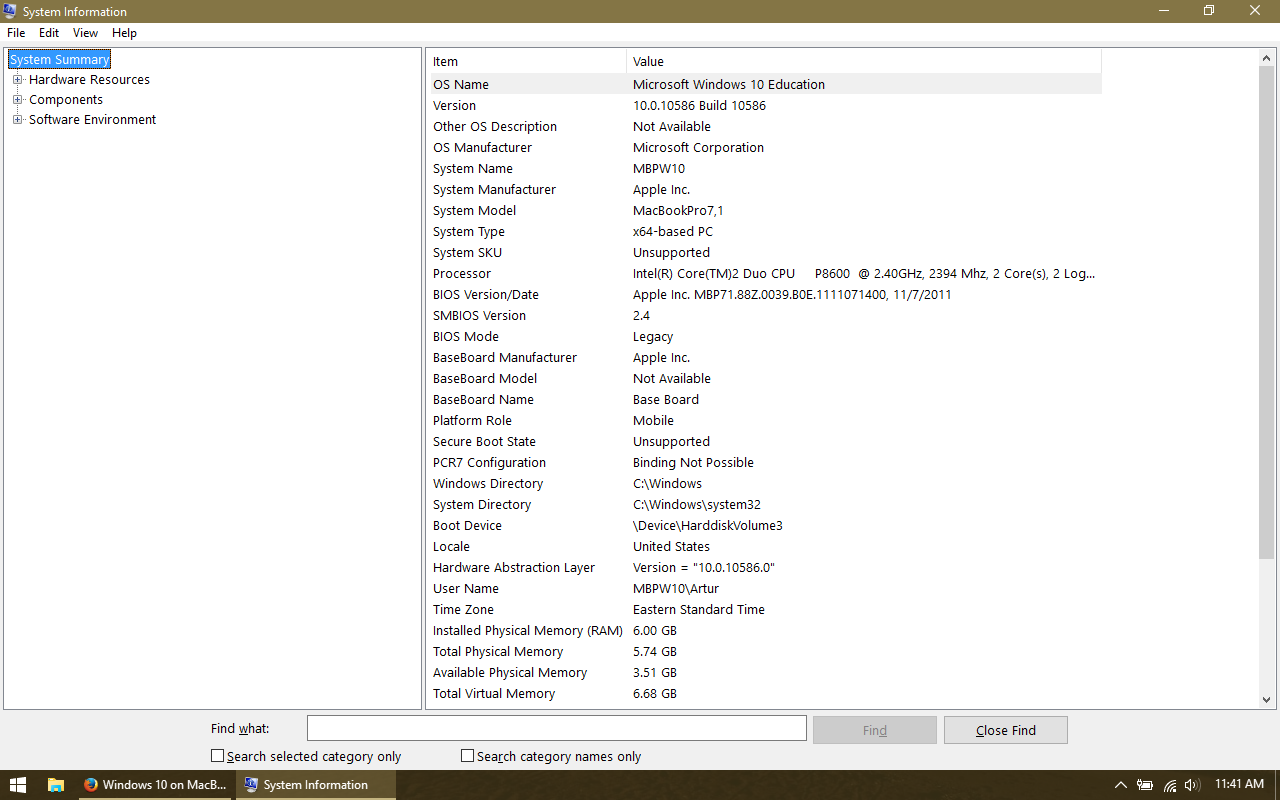1280x800 pixels.
Task: Sort by the Value column header
Action: 864,62
